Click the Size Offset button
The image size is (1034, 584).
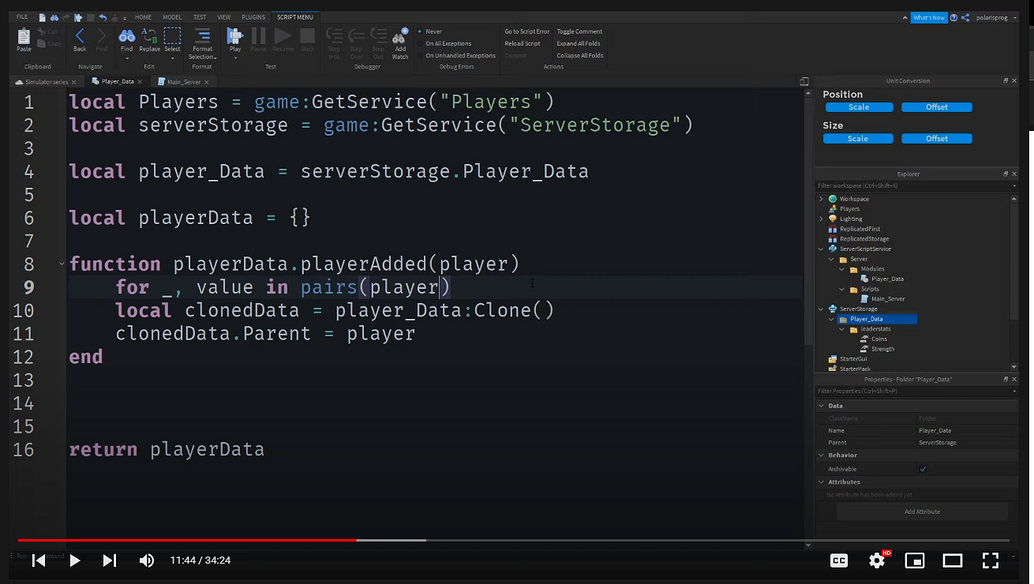936,138
